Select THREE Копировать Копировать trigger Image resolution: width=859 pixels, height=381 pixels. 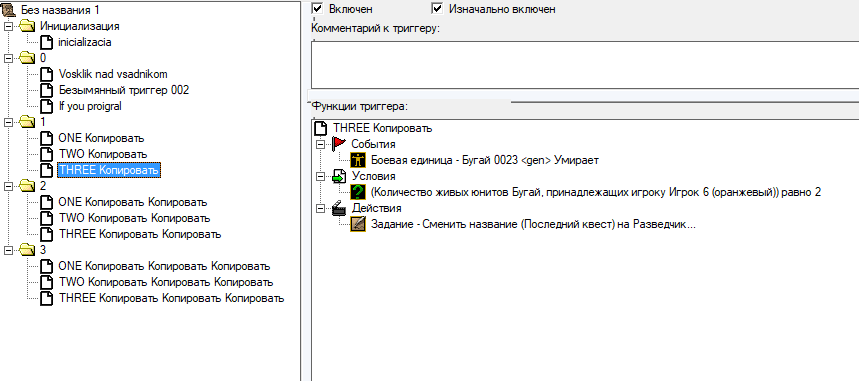[140, 235]
